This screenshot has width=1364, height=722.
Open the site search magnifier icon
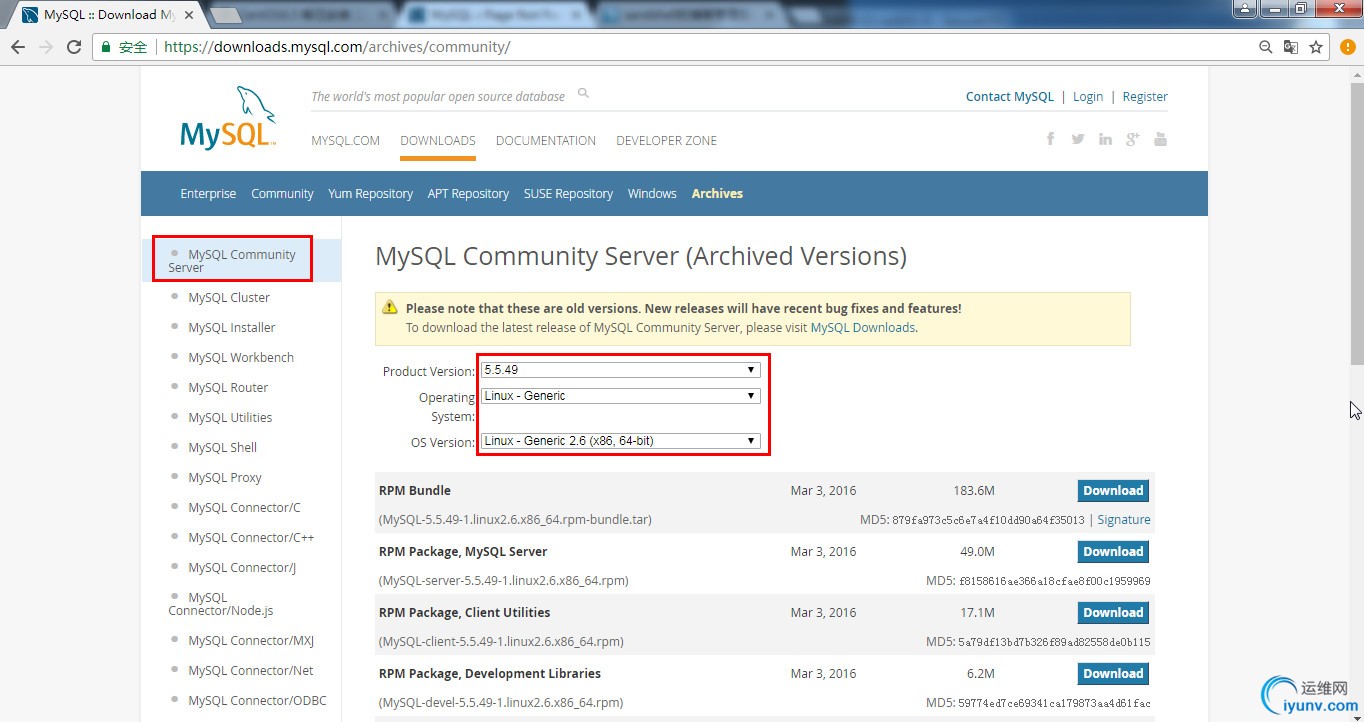[583, 94]
